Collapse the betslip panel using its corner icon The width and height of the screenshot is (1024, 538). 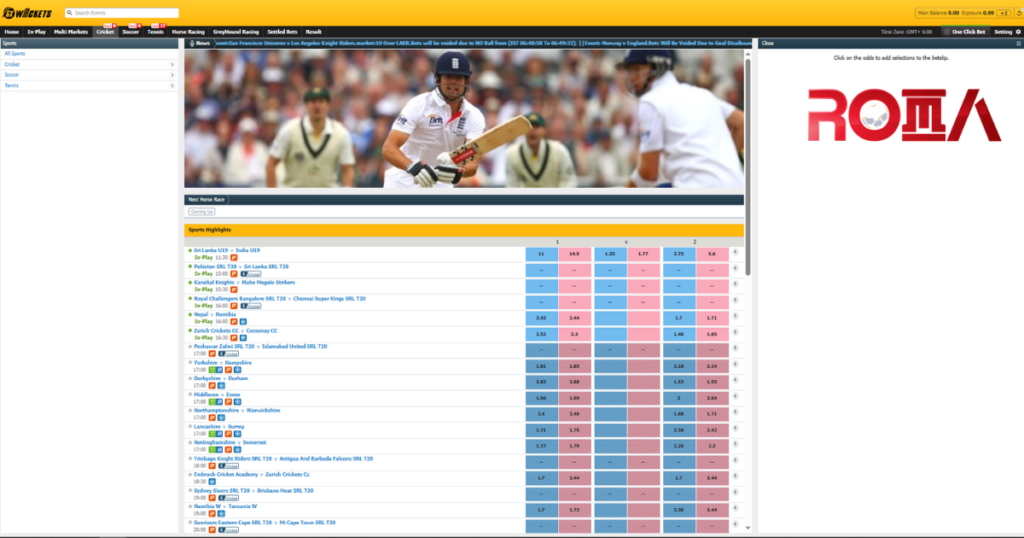(1019, 44)
